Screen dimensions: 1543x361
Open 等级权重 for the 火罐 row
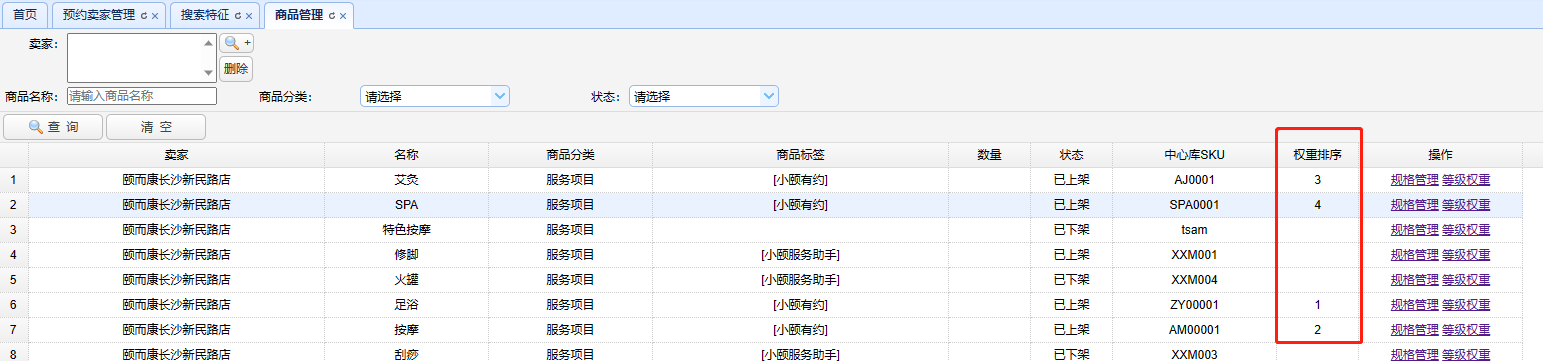pos(1466,280)
